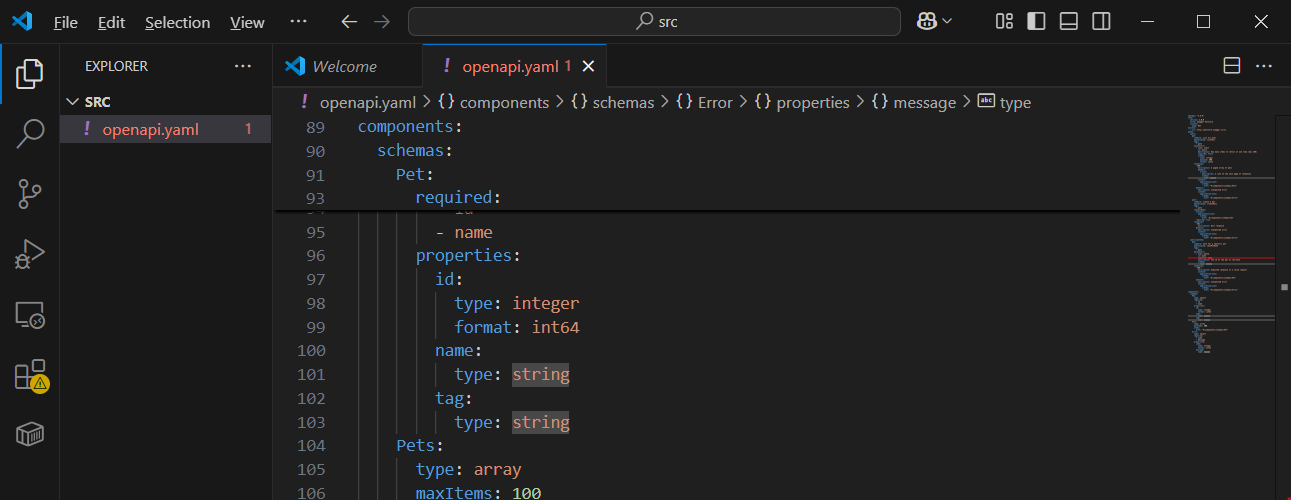Collapse the SRC folder section
The image size is (1291, 500).
pos(72,102)
